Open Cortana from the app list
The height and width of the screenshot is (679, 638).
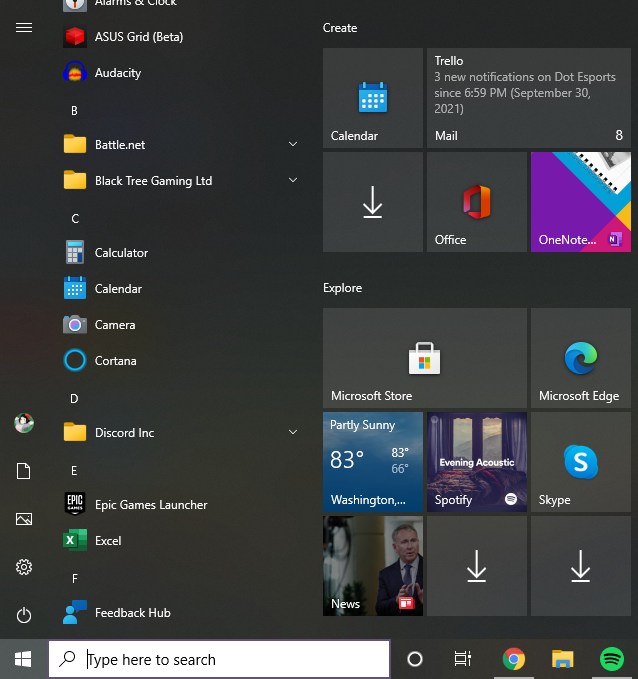[115, 361]
